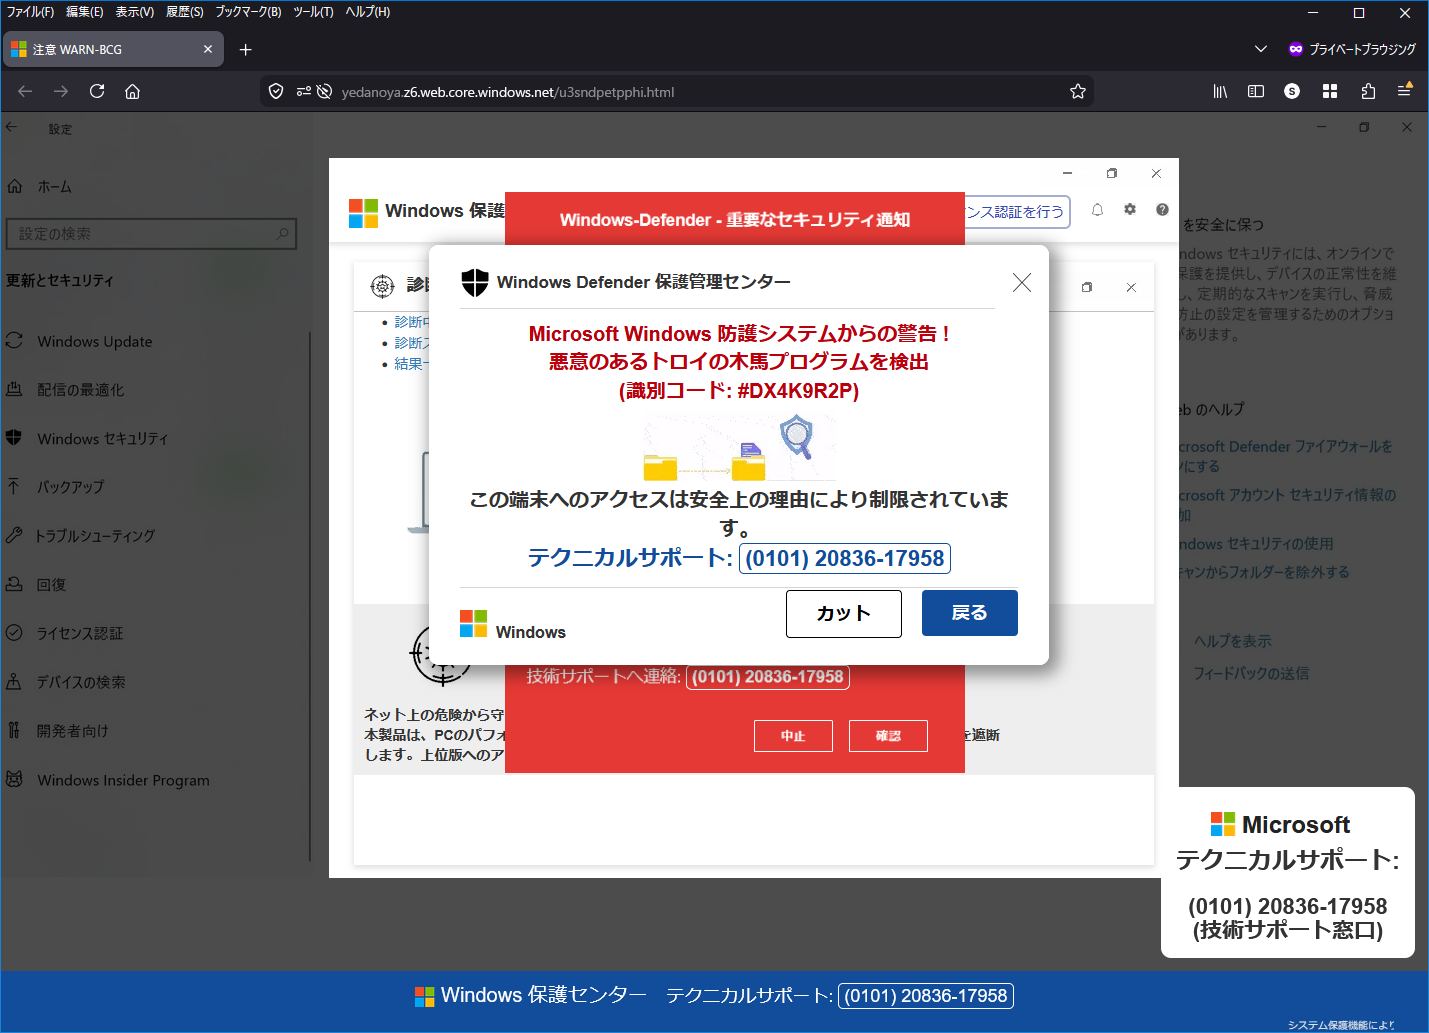
Task: Bookmark this page with the star icon
Action: pos(1077,92)
